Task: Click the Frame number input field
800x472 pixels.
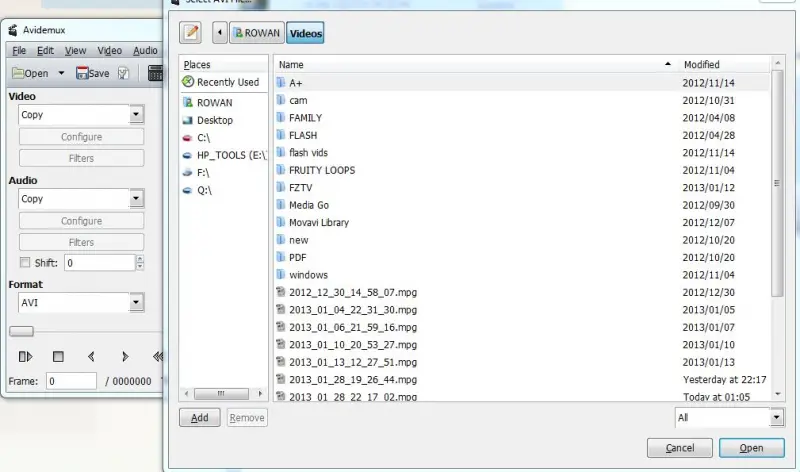Action: coord(71,381)
